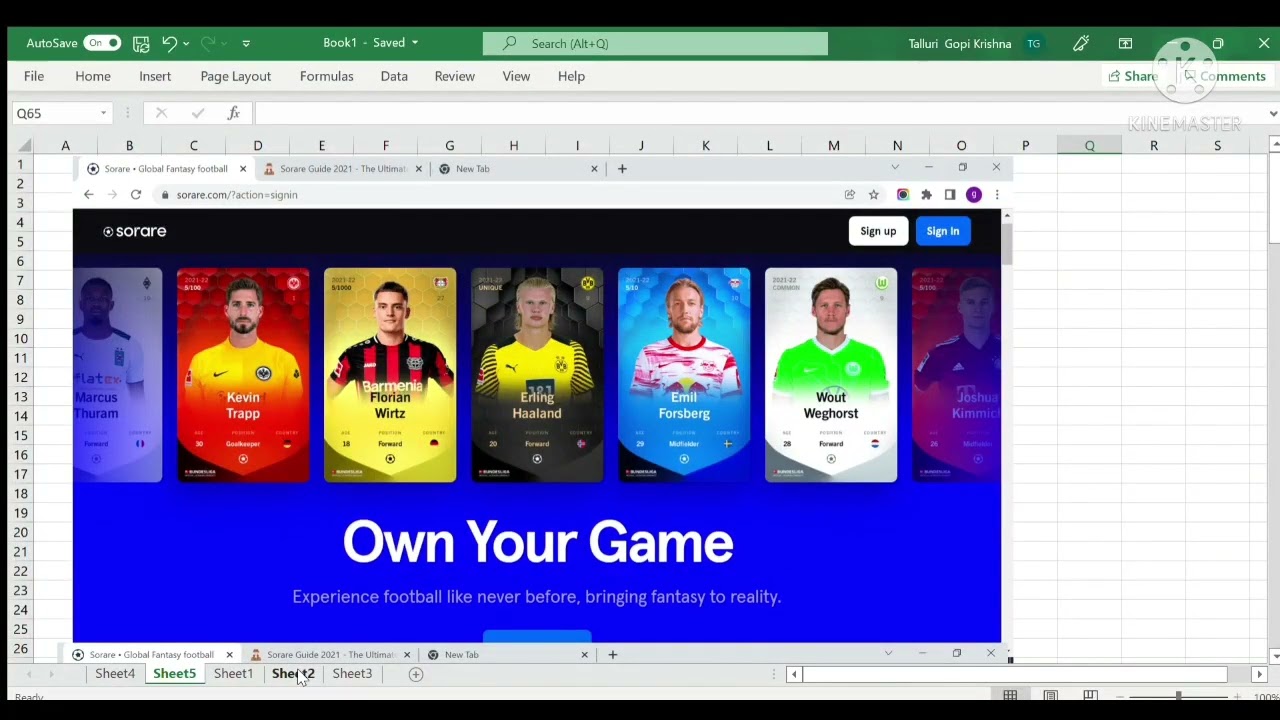Select row 1 header
Screen dimensions: 1280x720
coord(20,165)
